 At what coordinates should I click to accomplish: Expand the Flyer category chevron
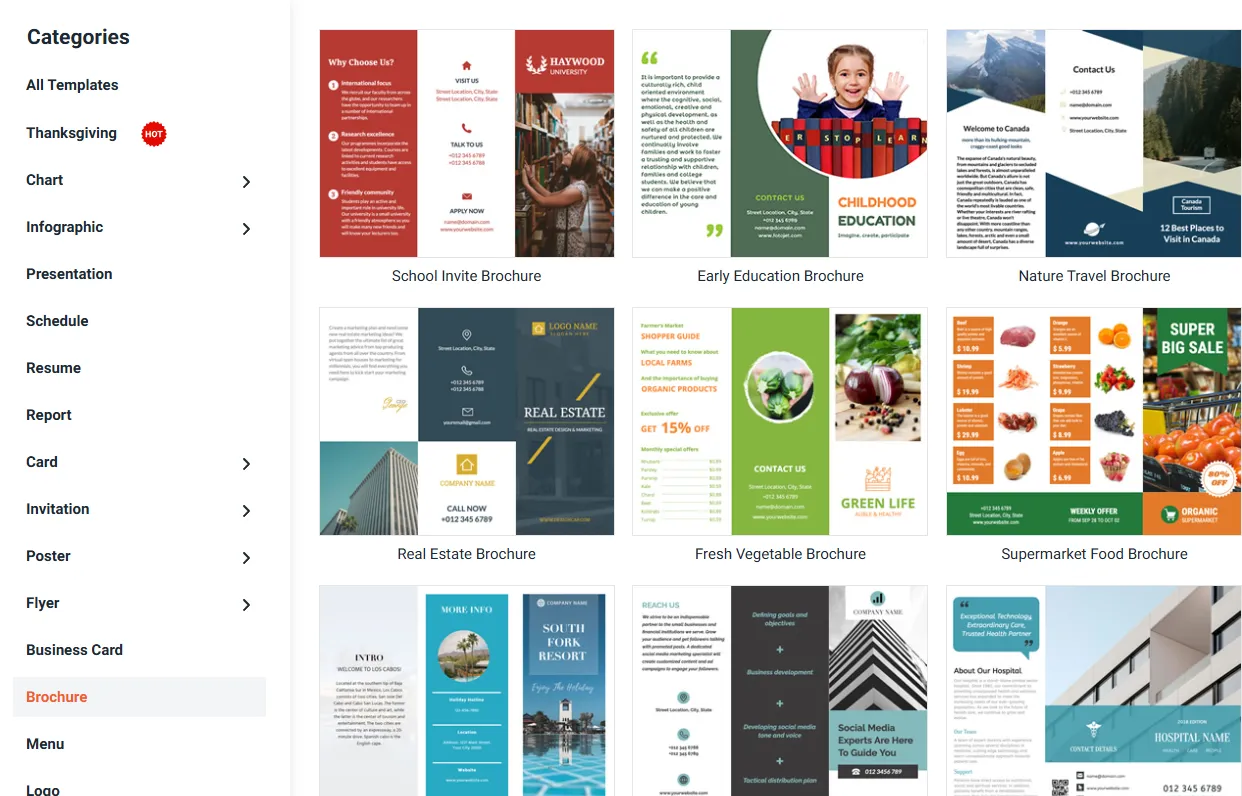246,605
